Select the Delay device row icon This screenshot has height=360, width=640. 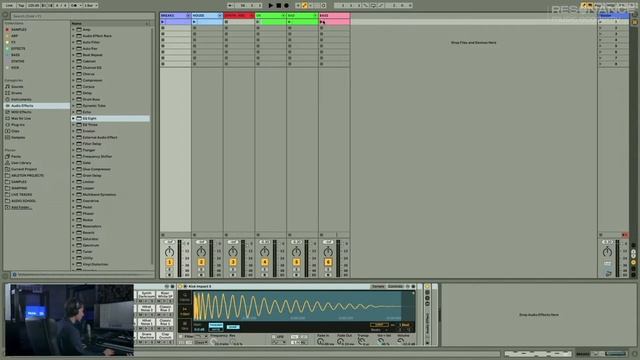point(79,93)
